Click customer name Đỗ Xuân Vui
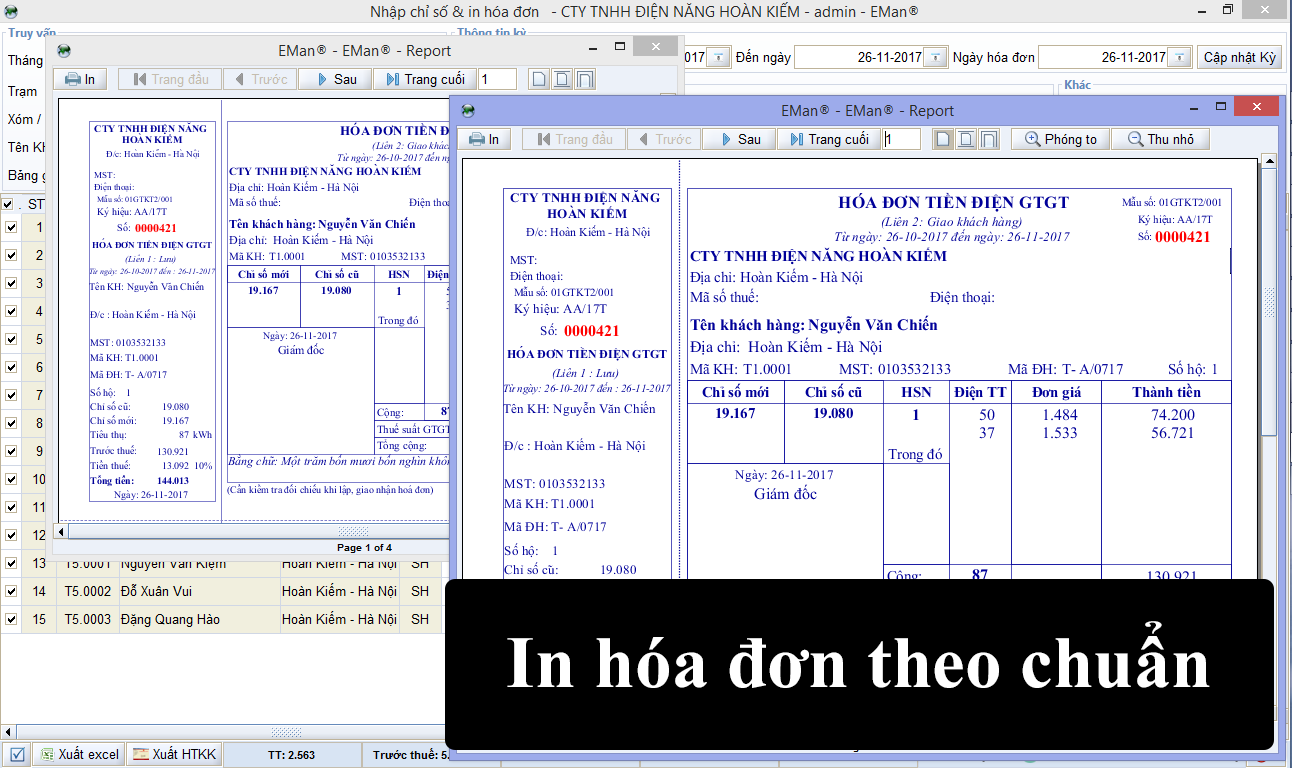 pos(157,591)
